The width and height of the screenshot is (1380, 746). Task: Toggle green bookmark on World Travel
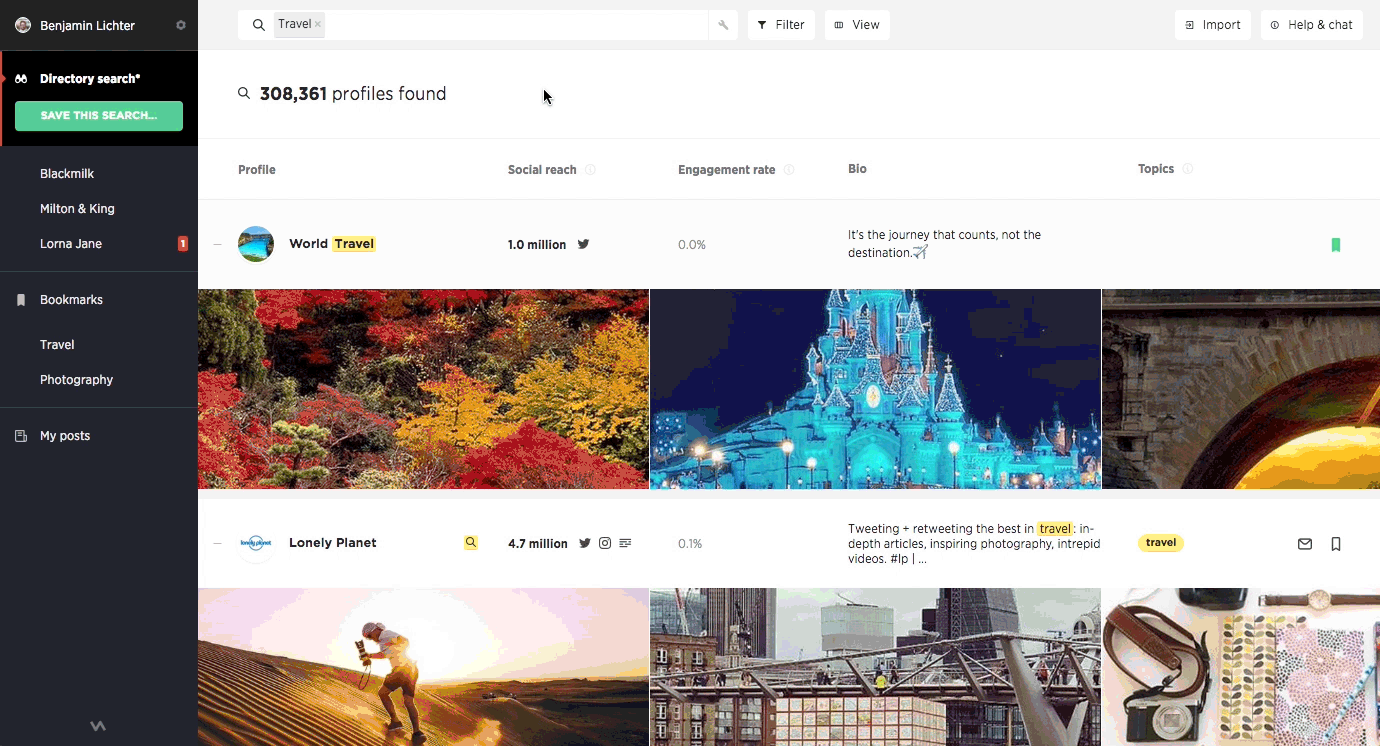coord(1336,245)
